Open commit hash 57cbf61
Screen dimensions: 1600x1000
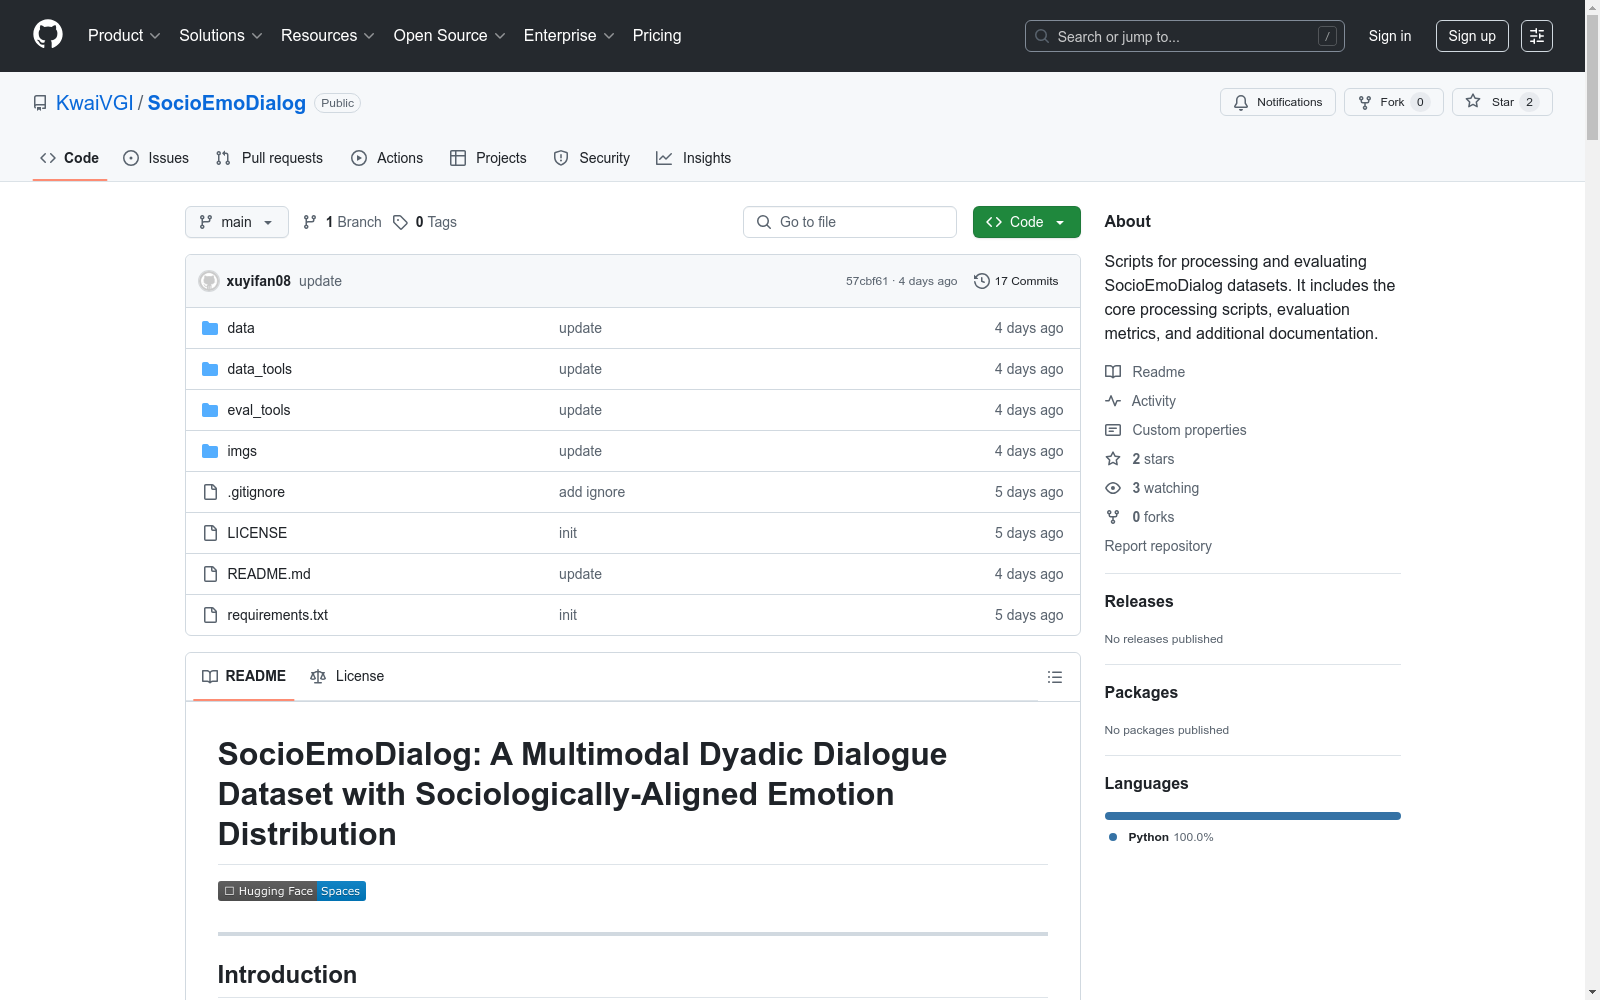click(867, 281)
